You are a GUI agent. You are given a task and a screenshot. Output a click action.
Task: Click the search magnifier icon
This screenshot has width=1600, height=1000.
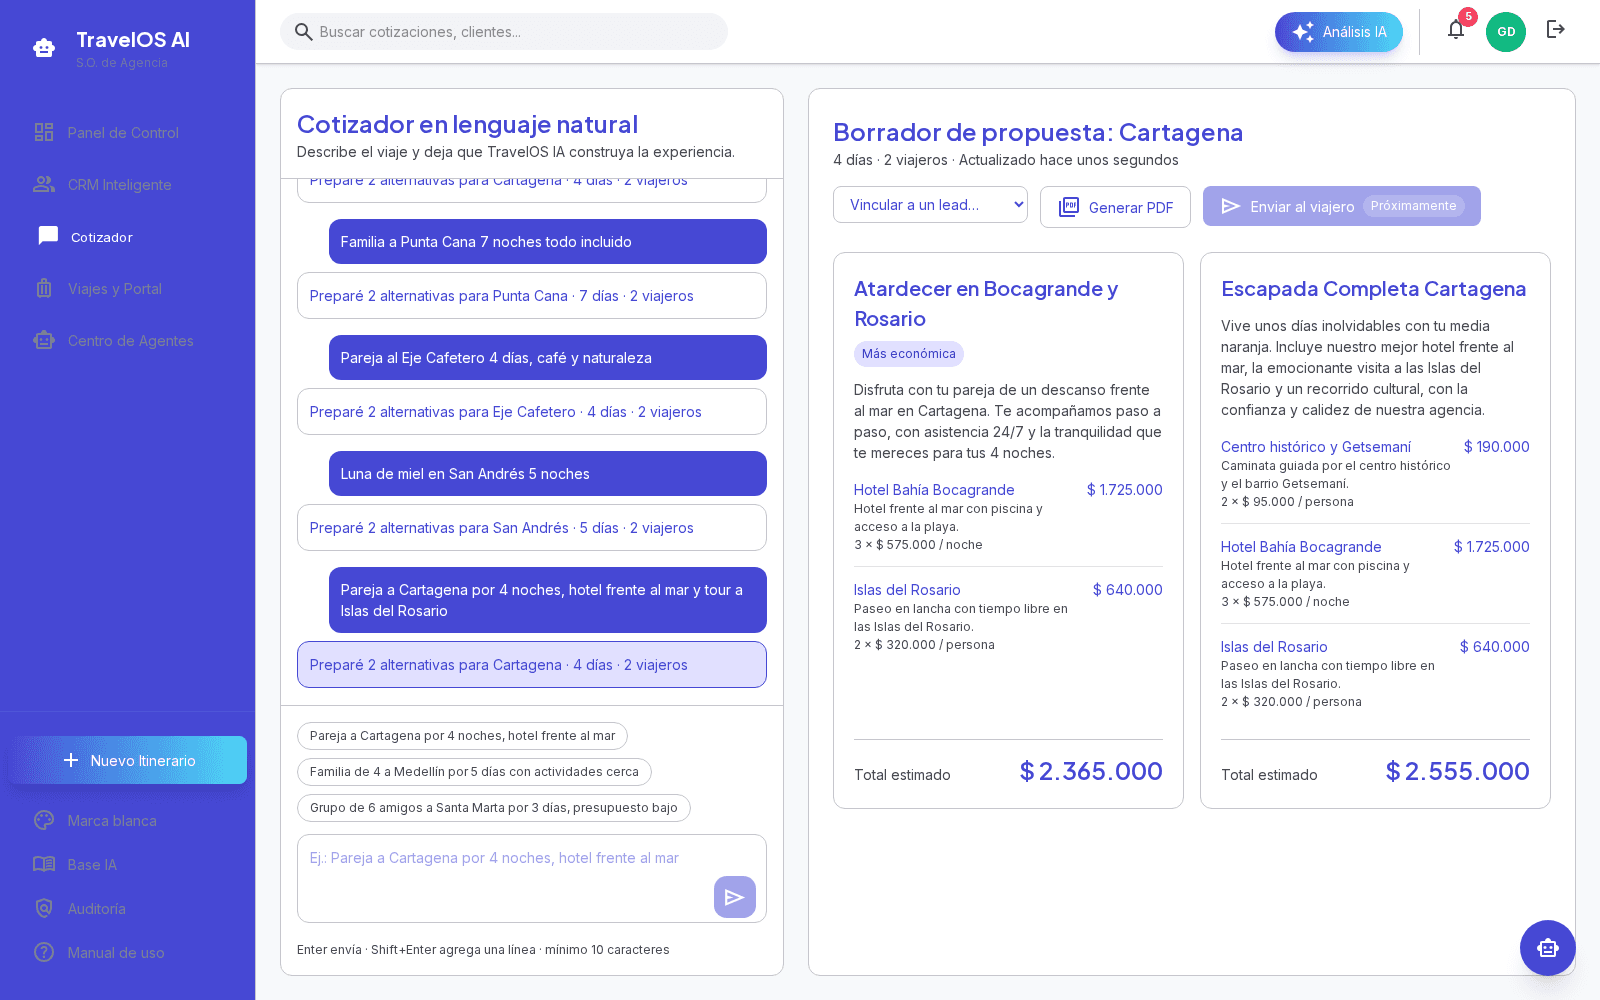click(304, 32)
